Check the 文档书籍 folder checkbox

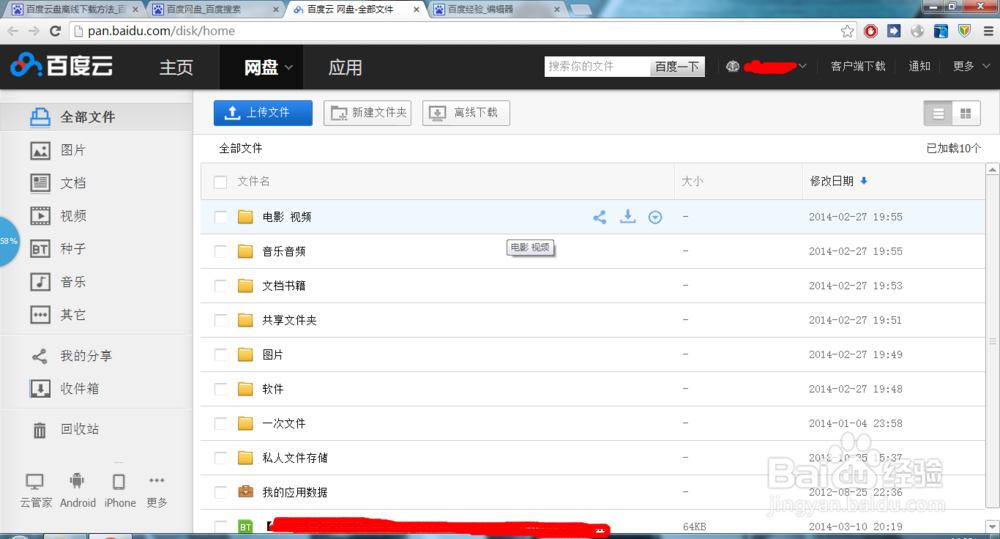pyautogui.click(x=221, y=286)
